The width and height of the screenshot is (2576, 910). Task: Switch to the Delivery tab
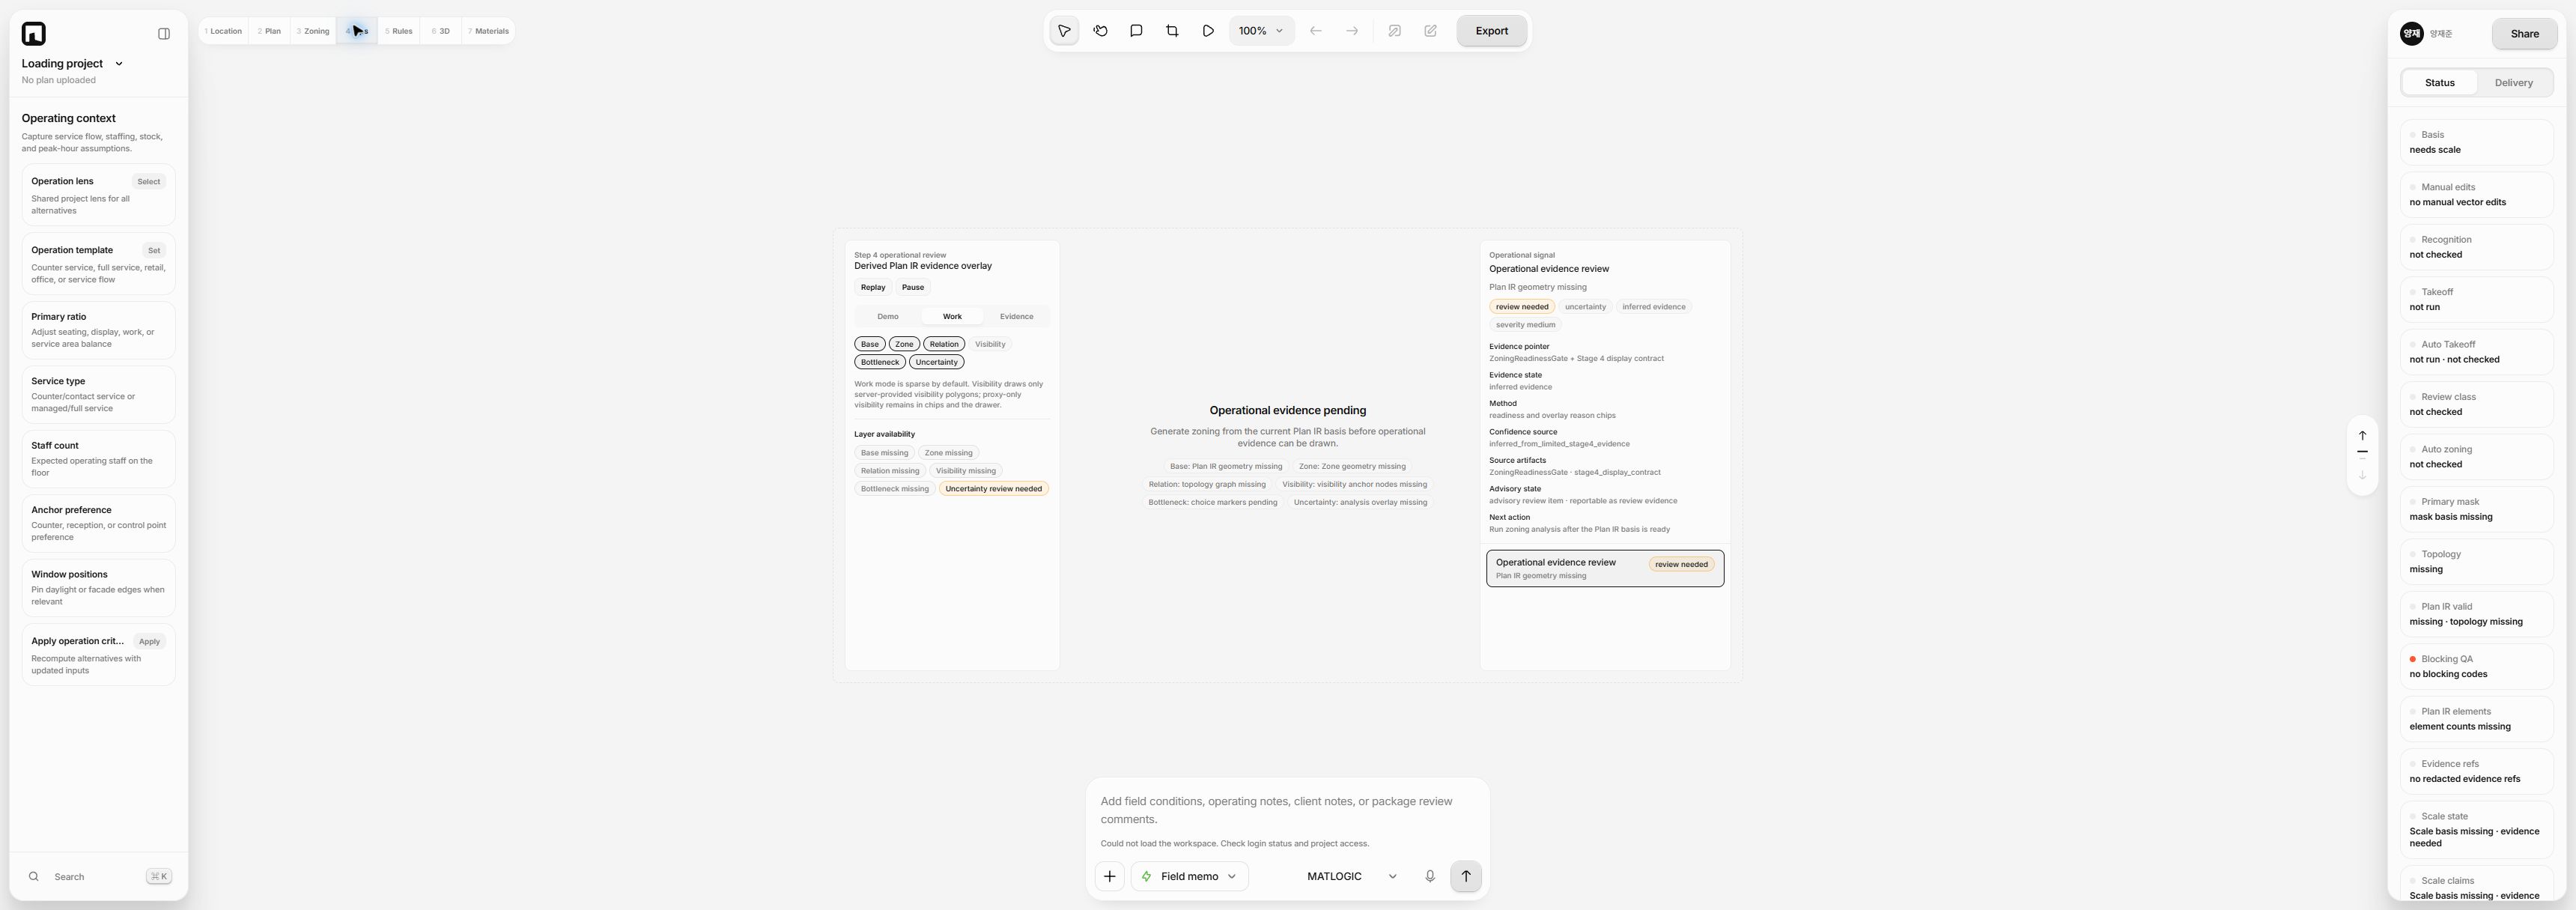(2513, 83)
